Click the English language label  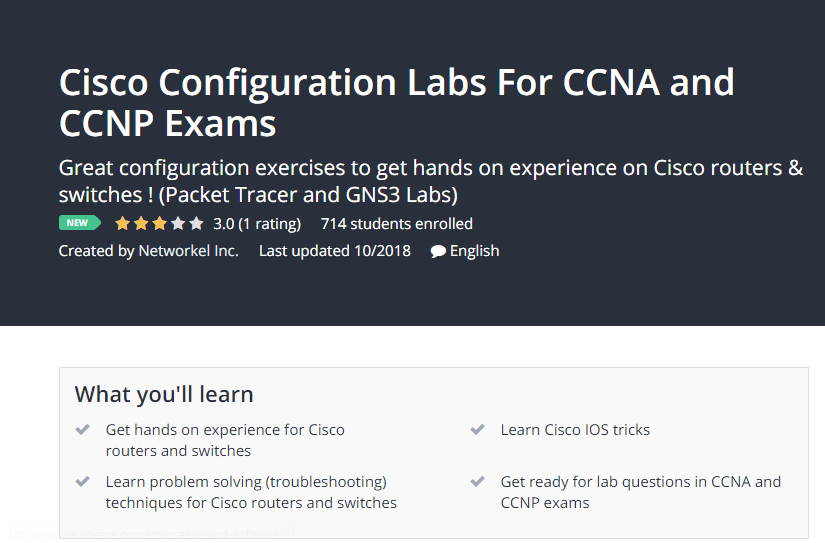pos(474,251)
